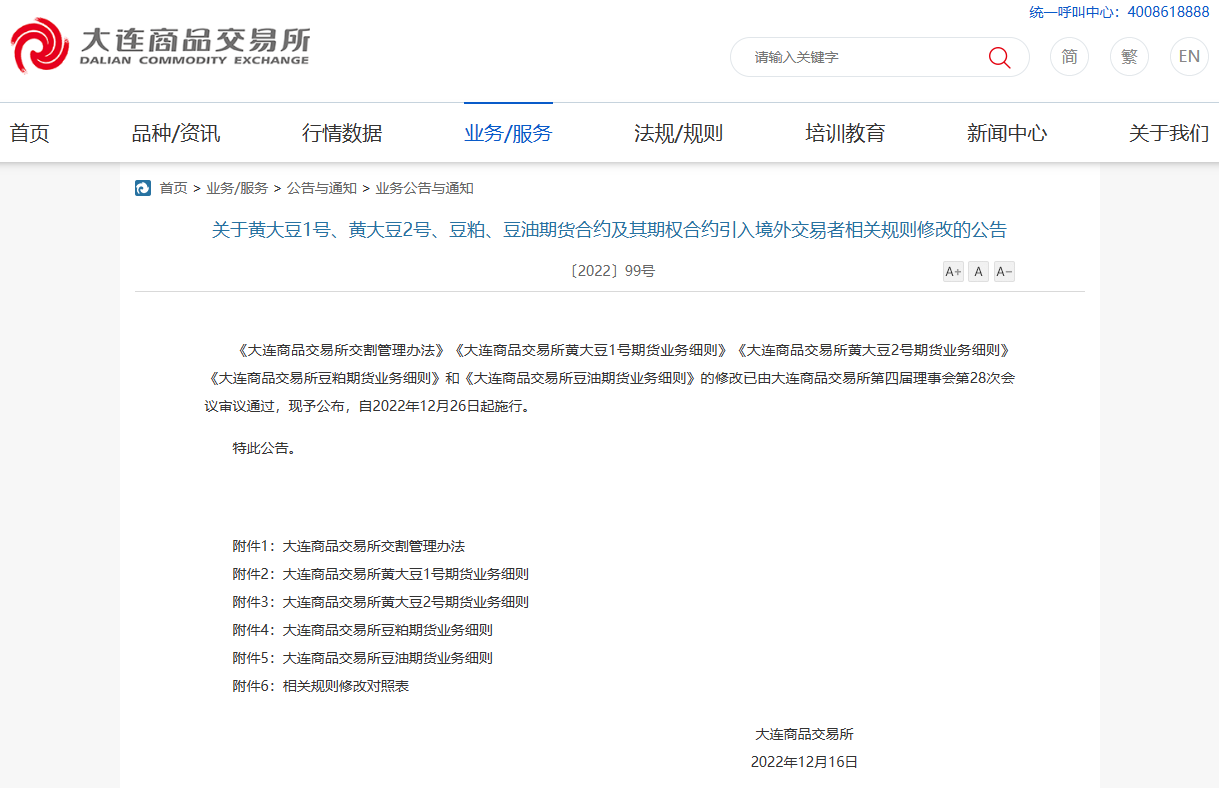Reset font size with A button
Viewport: 1219px width, 788px height.
[978, 272]
